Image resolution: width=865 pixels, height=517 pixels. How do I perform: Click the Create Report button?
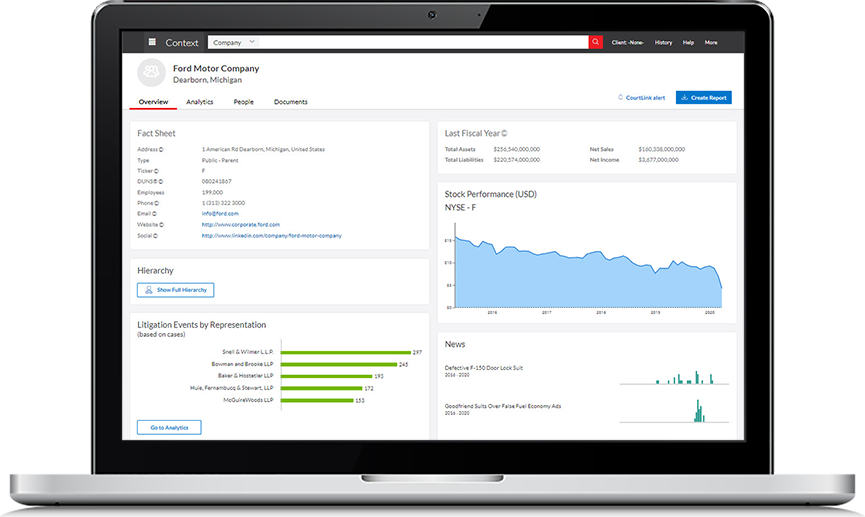(703, 98)
